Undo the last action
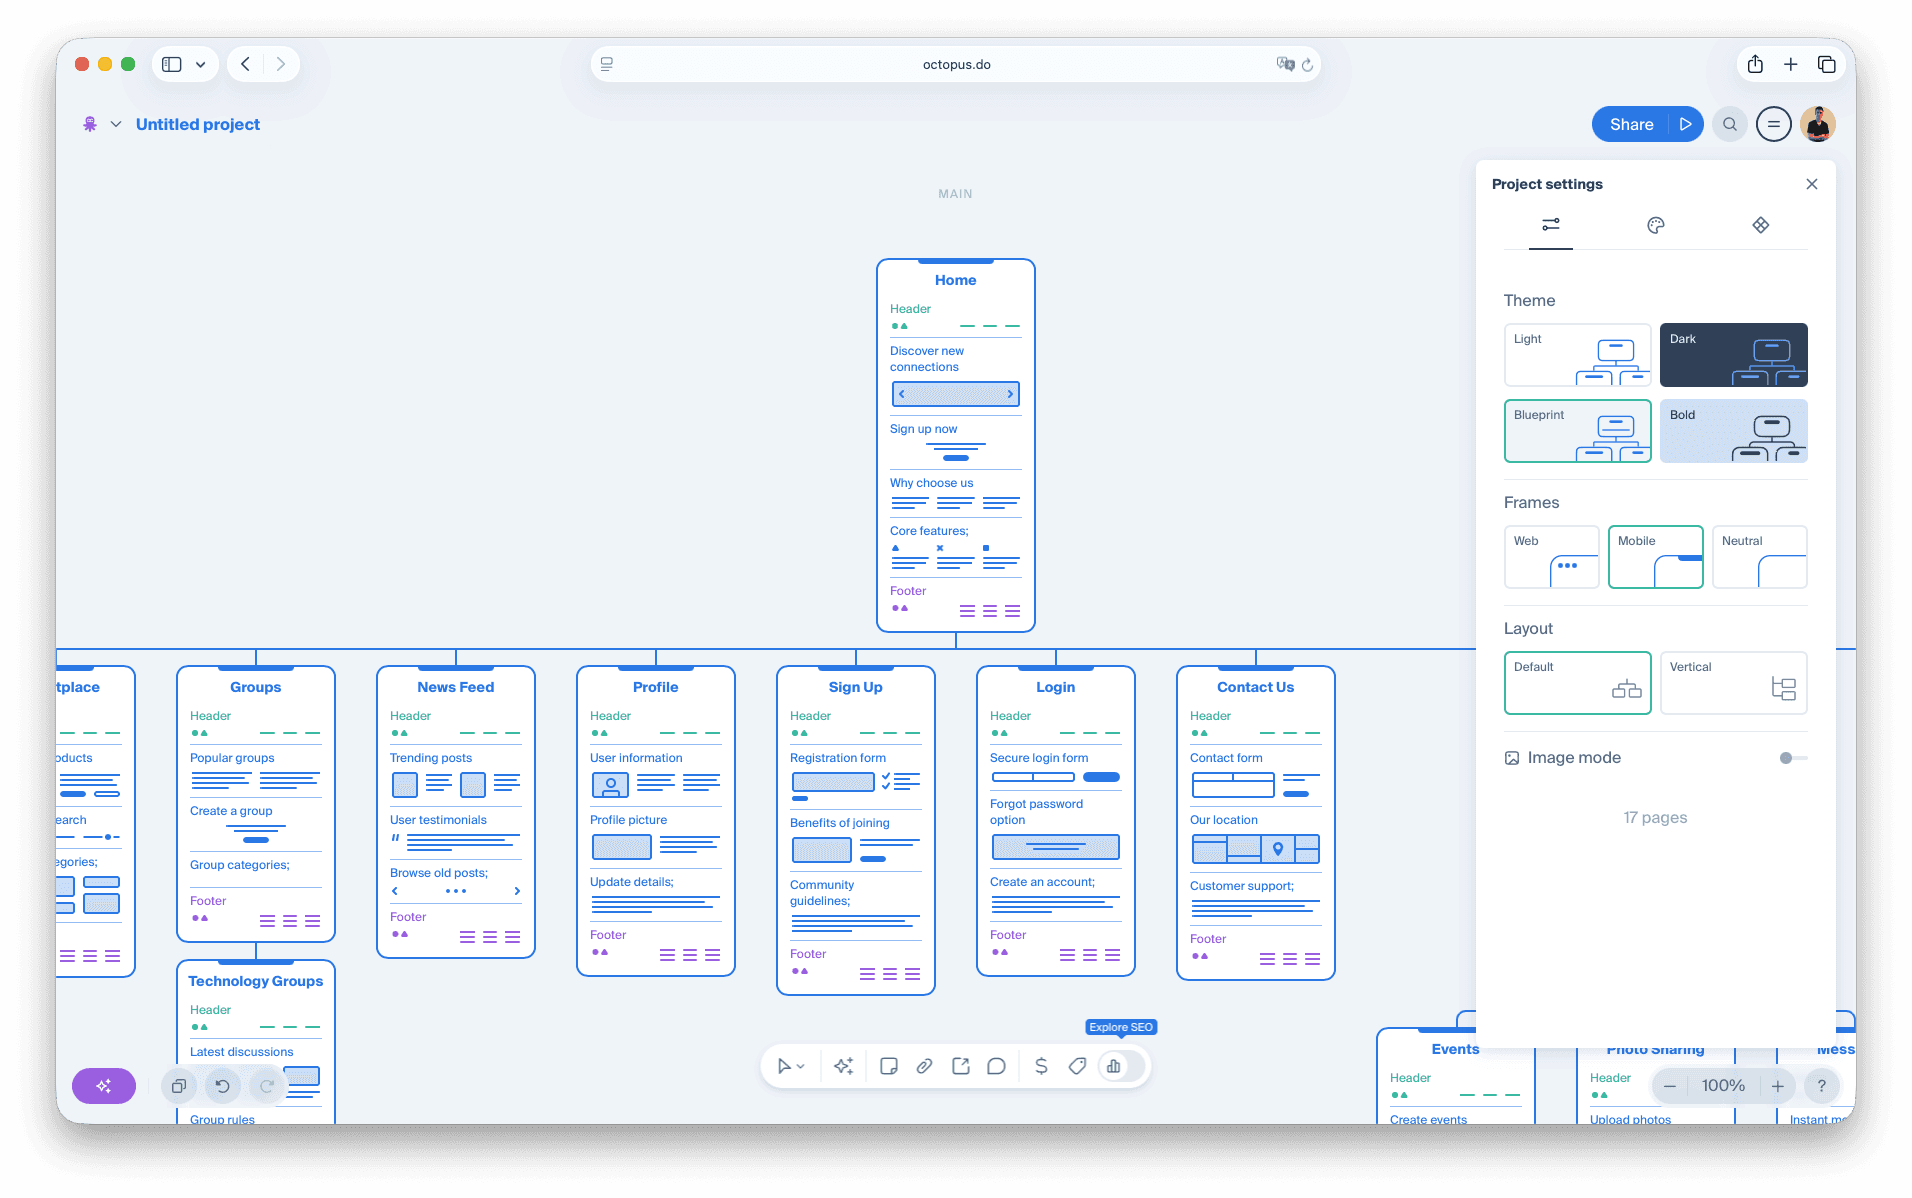 pos(223,1086)
